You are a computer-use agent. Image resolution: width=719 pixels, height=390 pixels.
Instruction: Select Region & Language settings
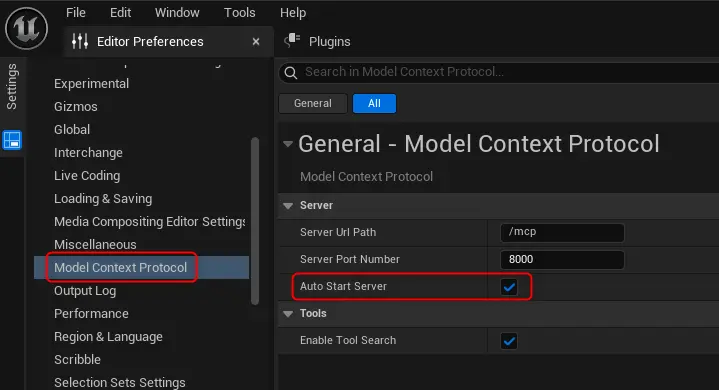[108, 336]
